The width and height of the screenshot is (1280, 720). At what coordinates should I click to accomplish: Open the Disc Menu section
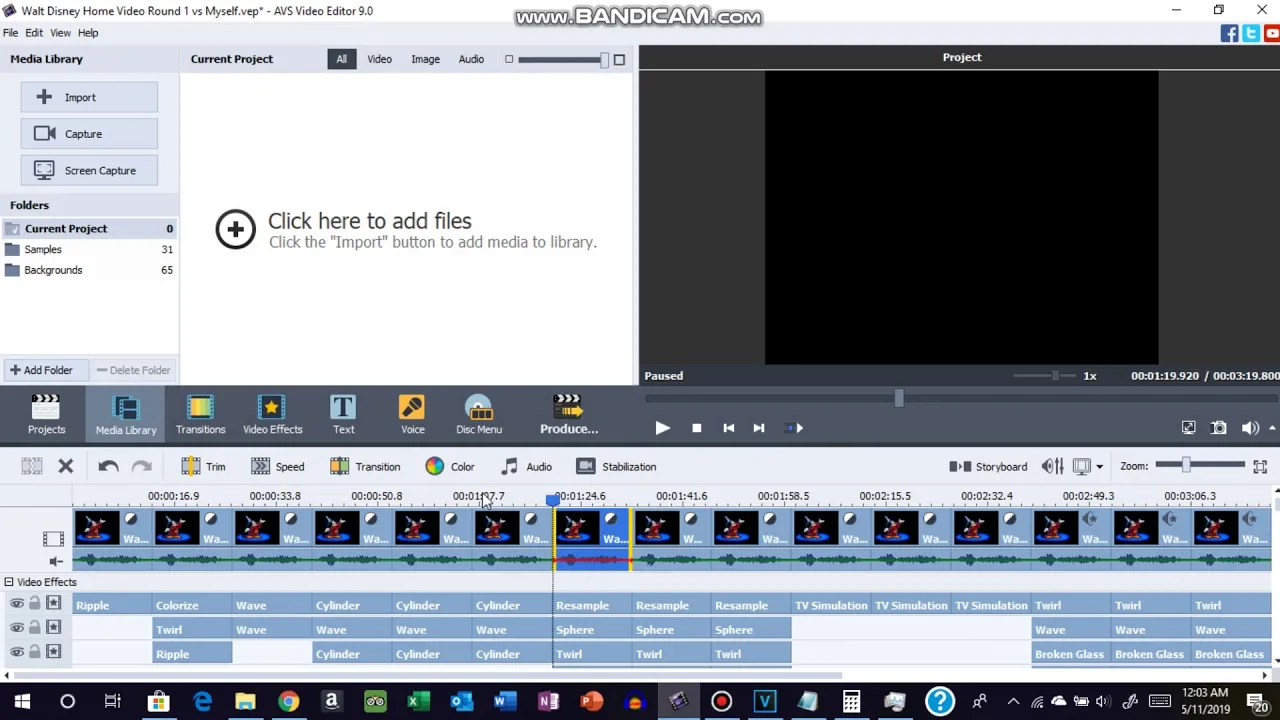pyautogui.click(x=479, y=414)
